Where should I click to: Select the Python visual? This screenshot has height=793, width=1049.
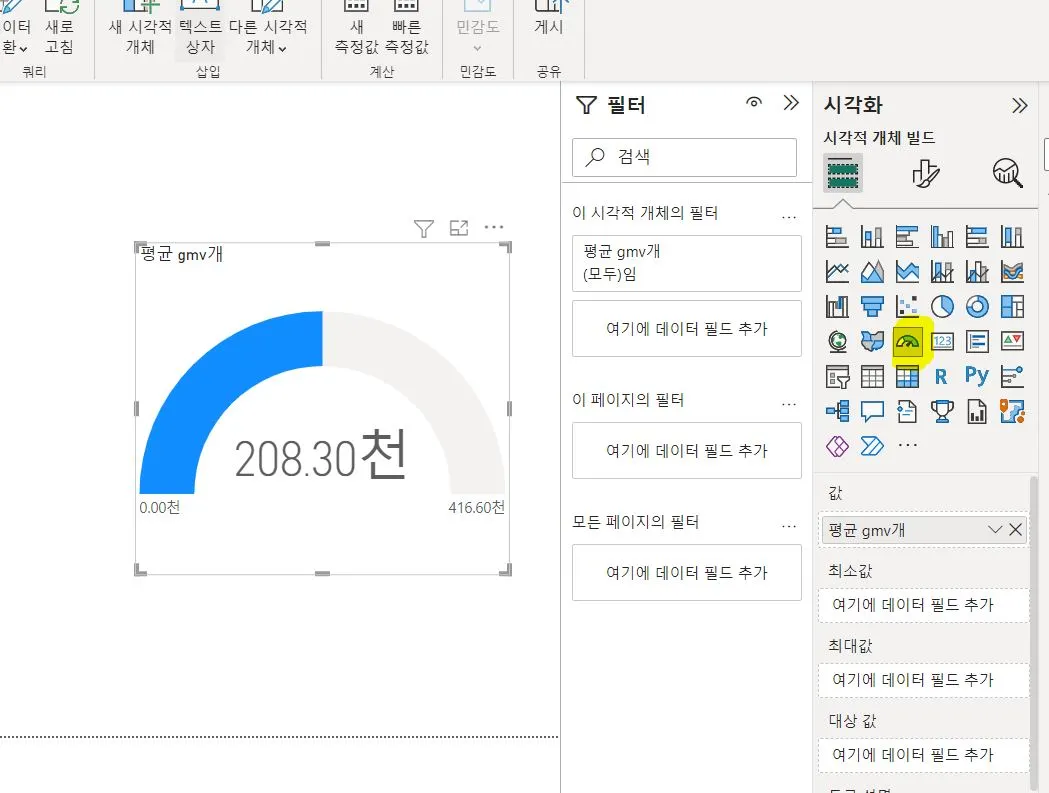977,377
